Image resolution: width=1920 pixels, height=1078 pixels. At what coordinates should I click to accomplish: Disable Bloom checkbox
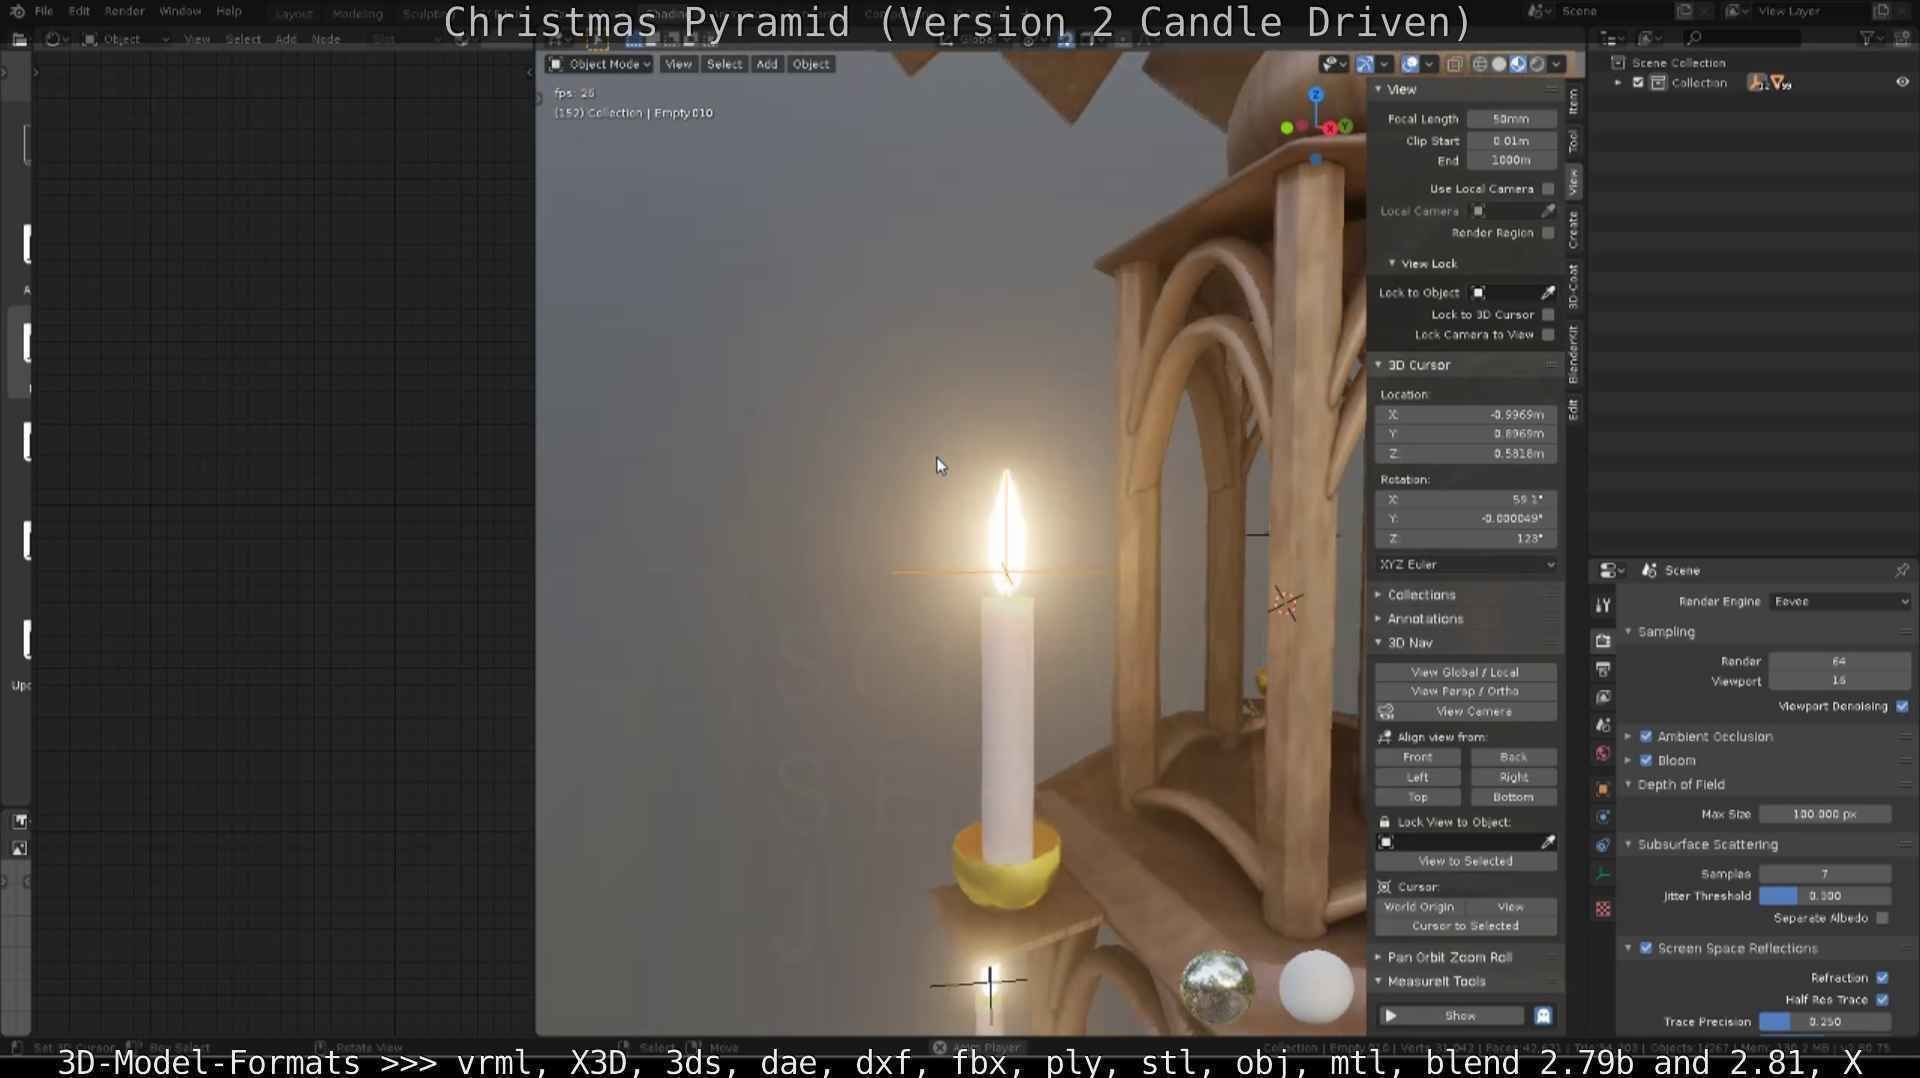[1646, 761]
